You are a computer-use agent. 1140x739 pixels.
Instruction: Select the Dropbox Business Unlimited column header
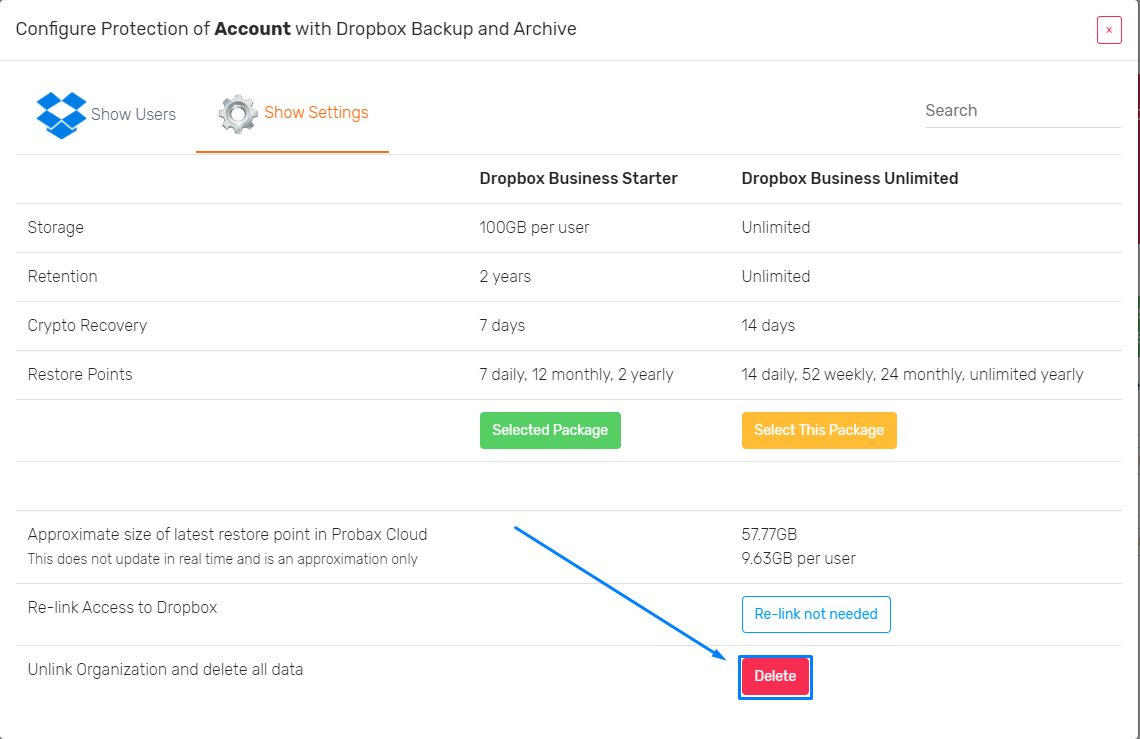[850, 178]
